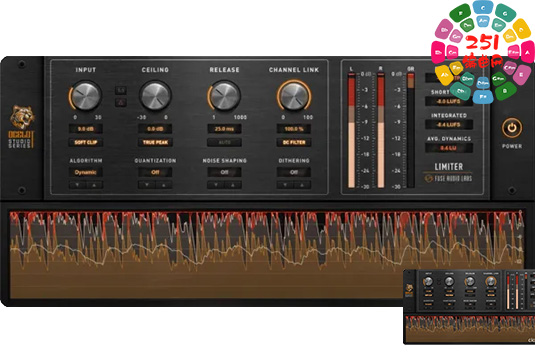The height and width of the screenshot is (363, 535).
Task: Click the LIMITER title text
Action: click(448, 167)
